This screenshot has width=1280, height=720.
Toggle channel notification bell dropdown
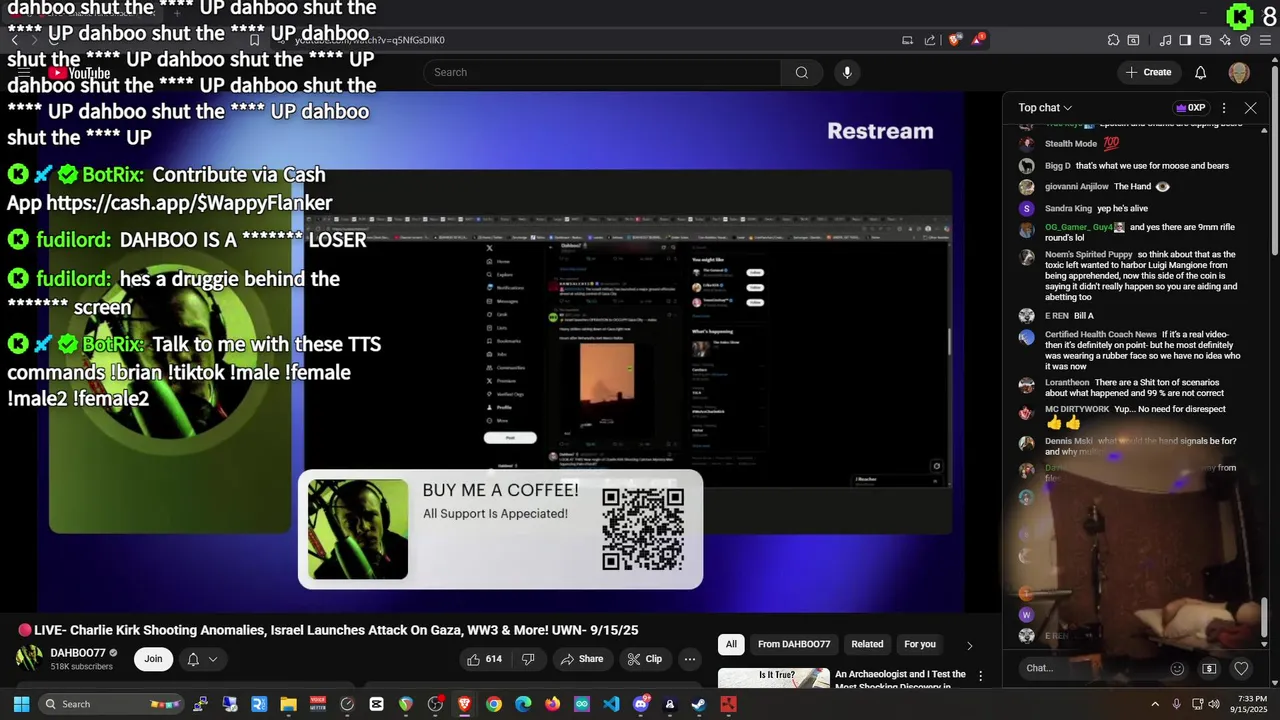pyautogui.click(x=202, y=659)
